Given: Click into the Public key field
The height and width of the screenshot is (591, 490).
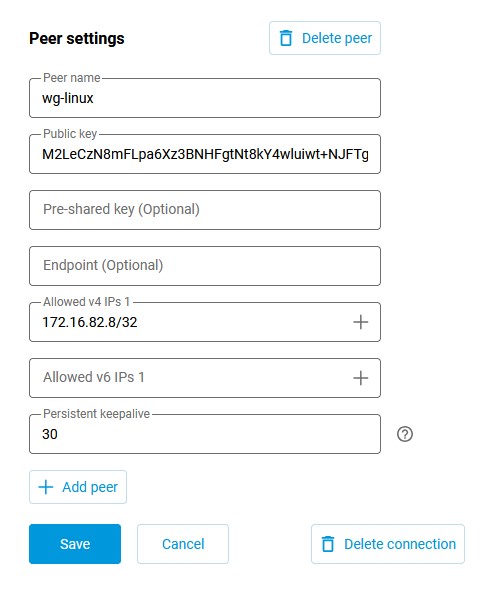Looking at the screenshot, I should 205,154.
